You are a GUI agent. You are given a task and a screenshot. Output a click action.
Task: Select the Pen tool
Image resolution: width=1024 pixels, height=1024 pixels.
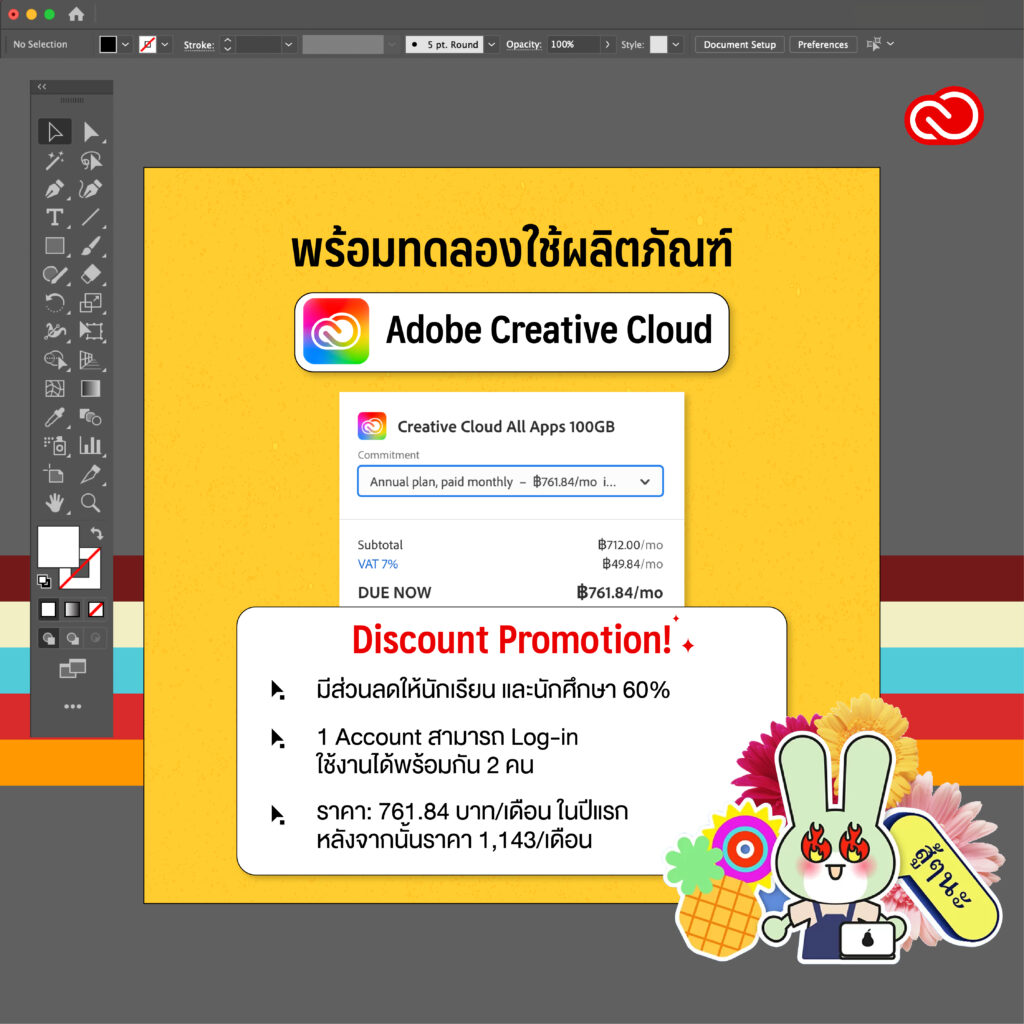55,189
